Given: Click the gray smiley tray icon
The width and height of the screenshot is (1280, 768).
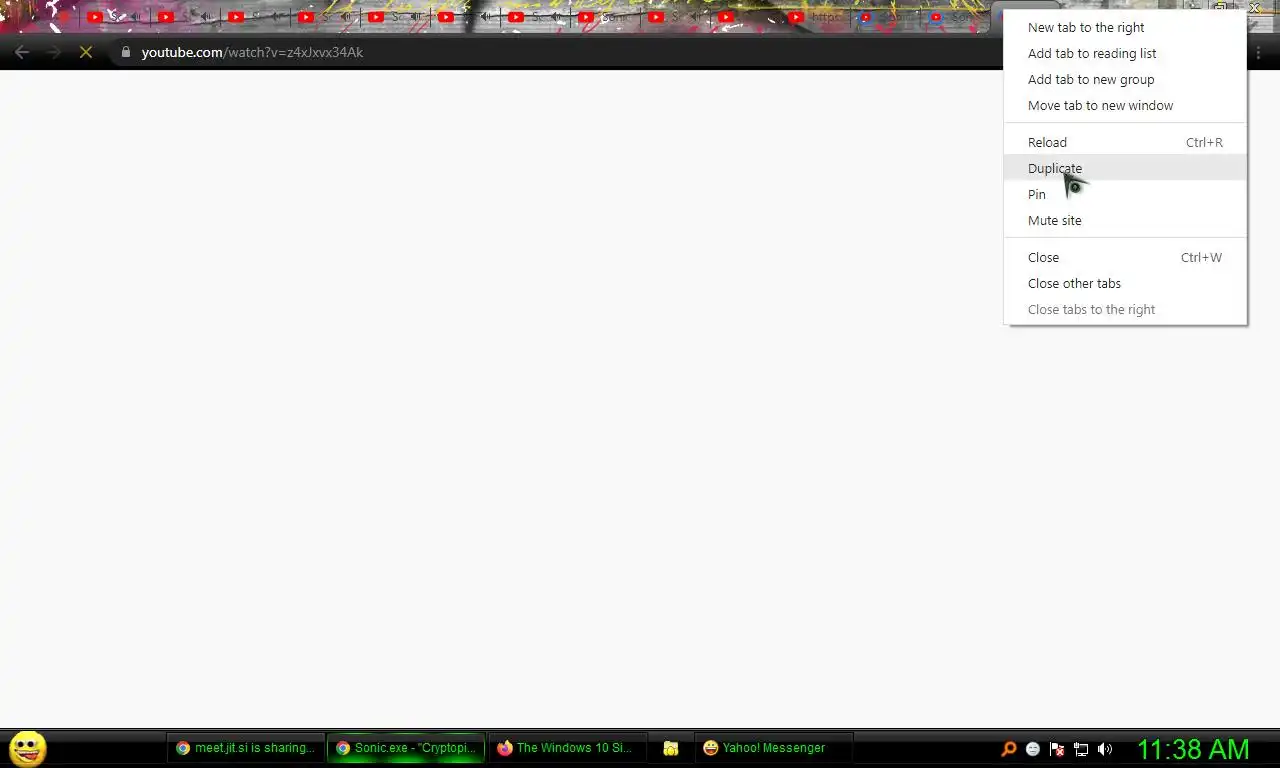Looking at the screenshot, I should (x=1033, y=748).
